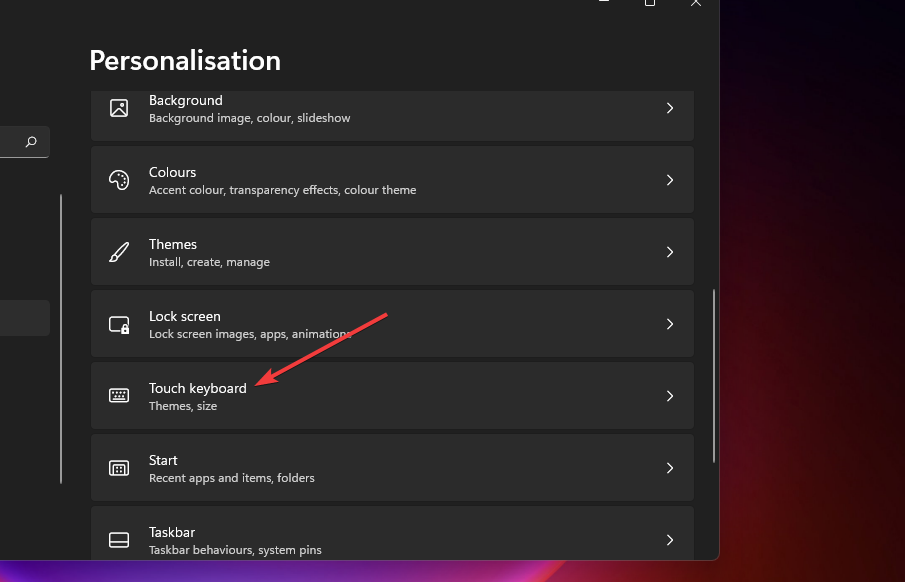Click the Taskbar icon
The image size is (905, 582).
click(x=119, y=540)
